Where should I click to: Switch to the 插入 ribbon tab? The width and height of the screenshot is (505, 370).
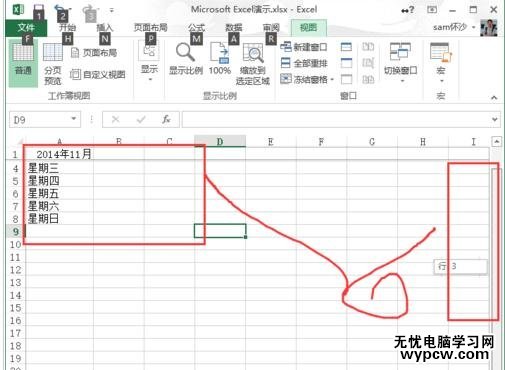pos(105,28)
